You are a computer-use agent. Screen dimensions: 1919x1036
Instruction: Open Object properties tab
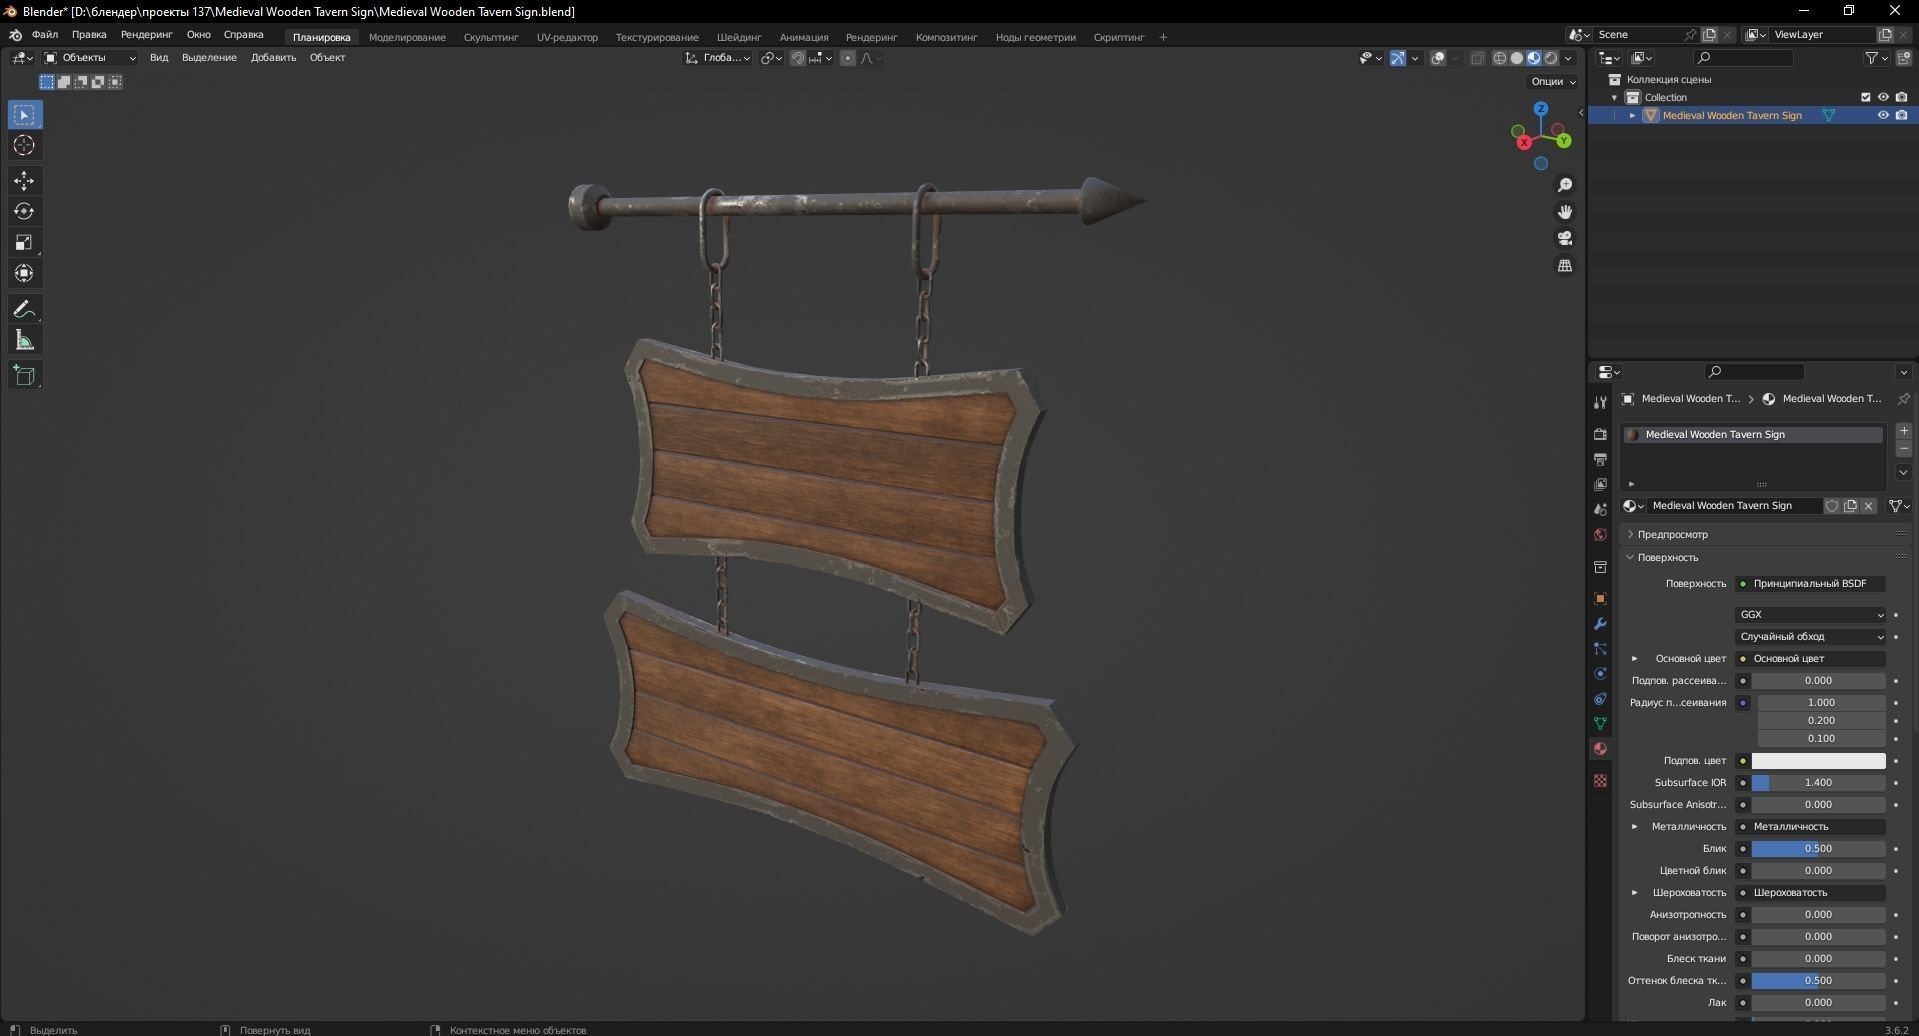click(x=1600, y=598)
